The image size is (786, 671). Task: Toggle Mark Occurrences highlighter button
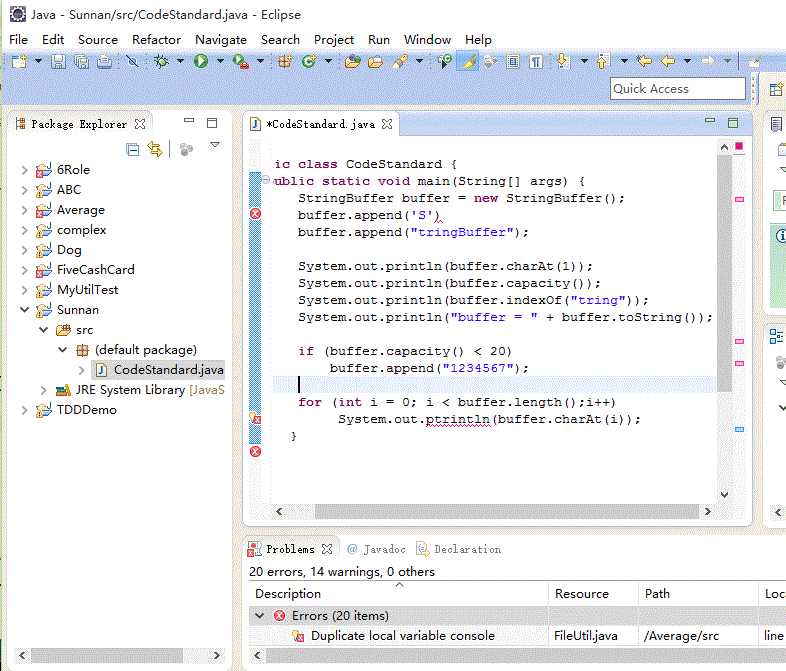468,61
